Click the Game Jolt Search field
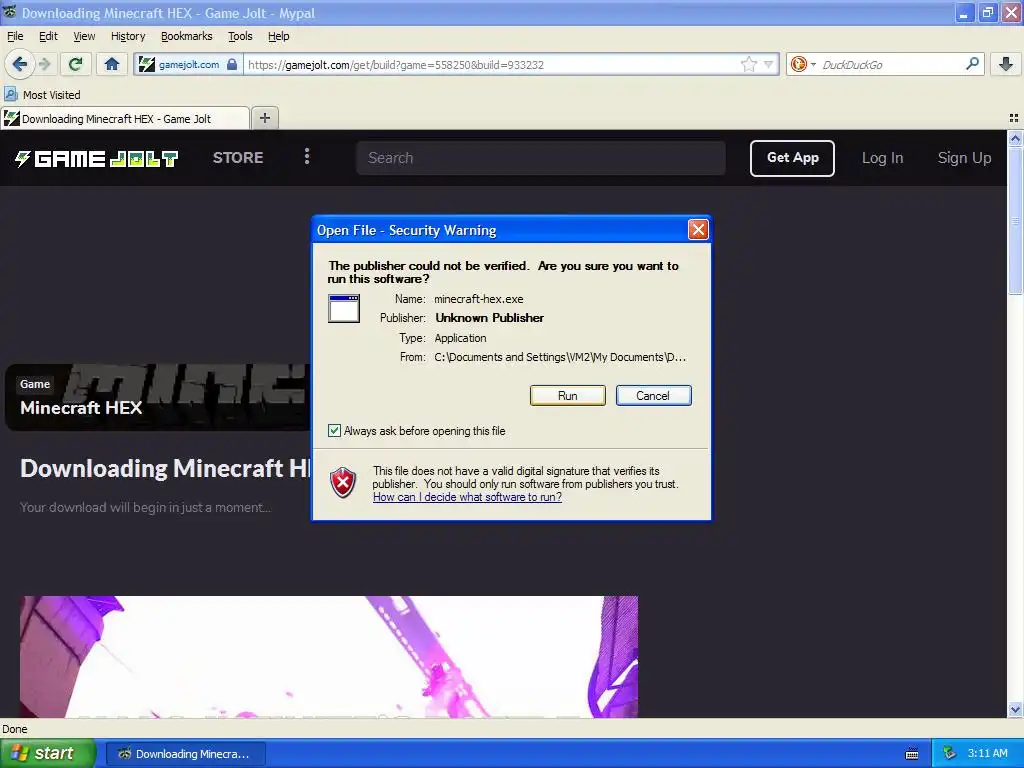The image size is (1024, 768). pos(541,158)
